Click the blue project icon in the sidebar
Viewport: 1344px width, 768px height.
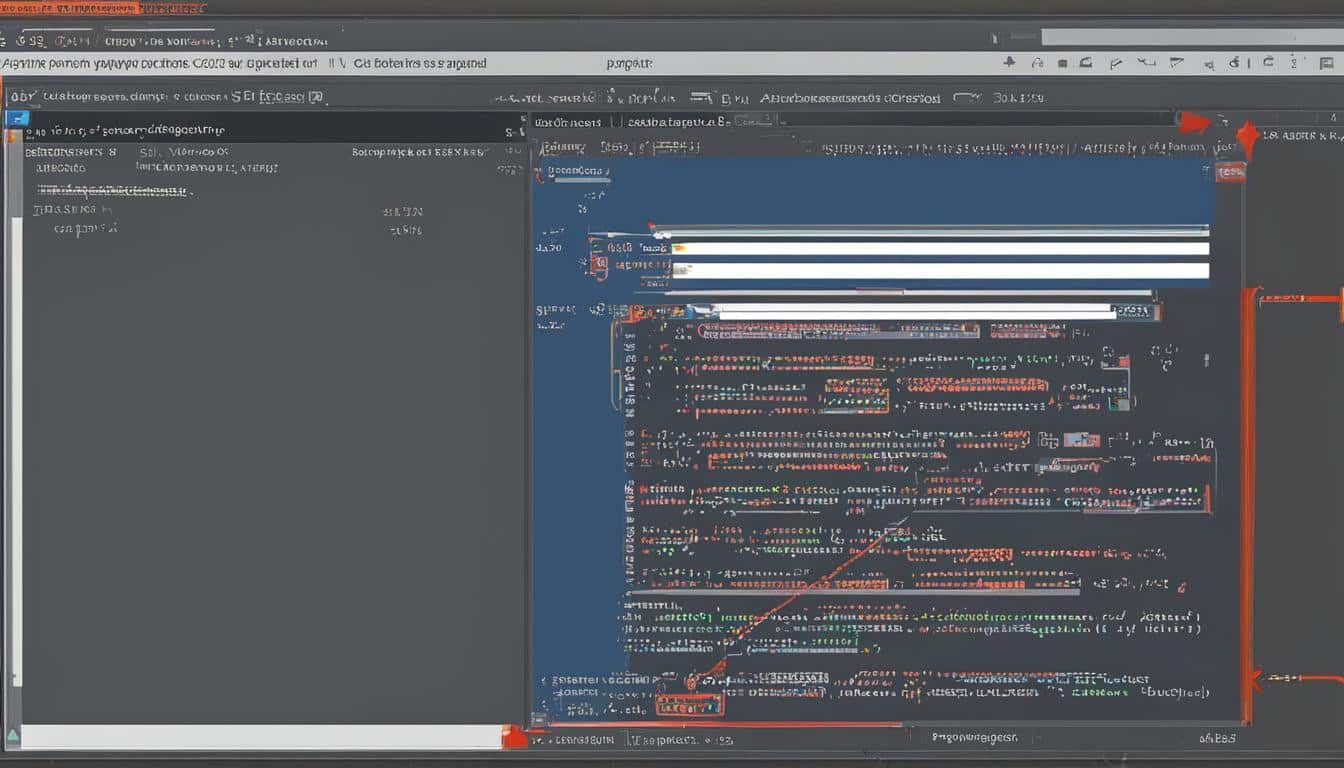point(18,118)
